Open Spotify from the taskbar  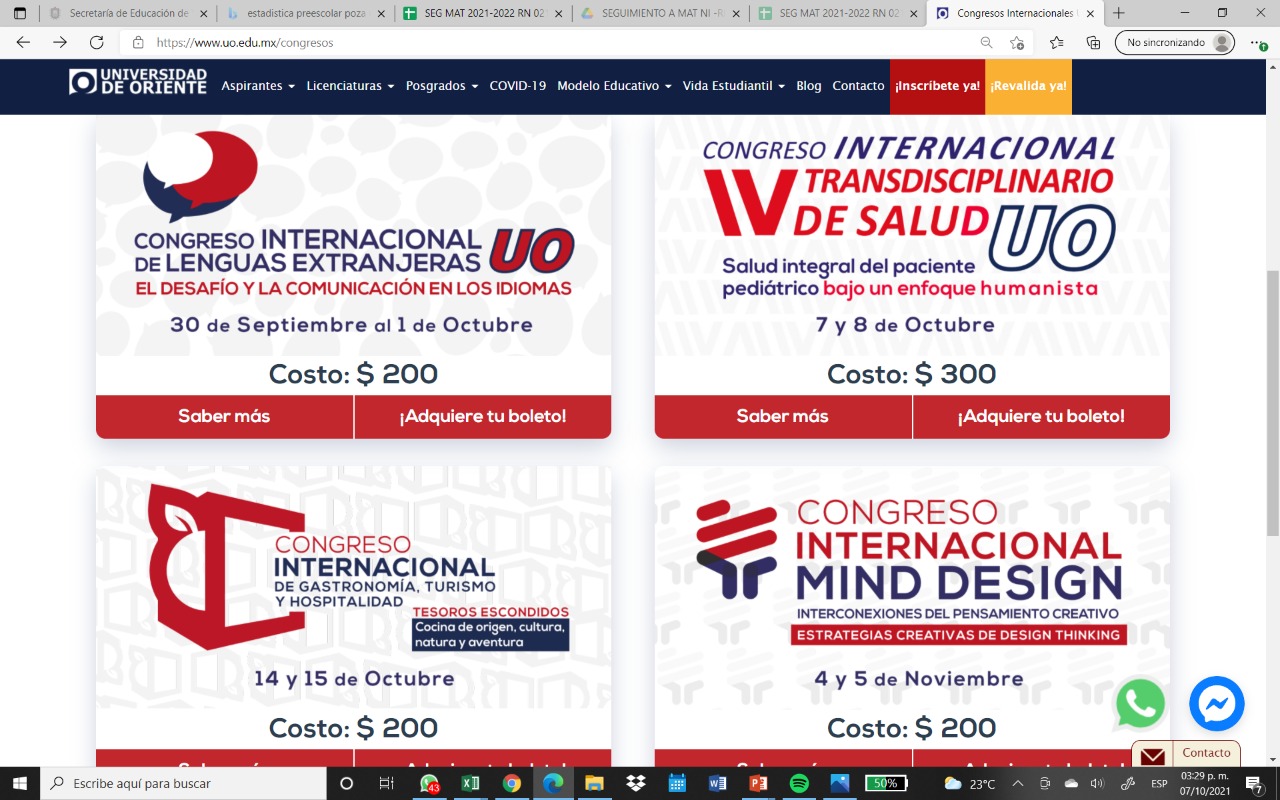click(x=799, y=783)
